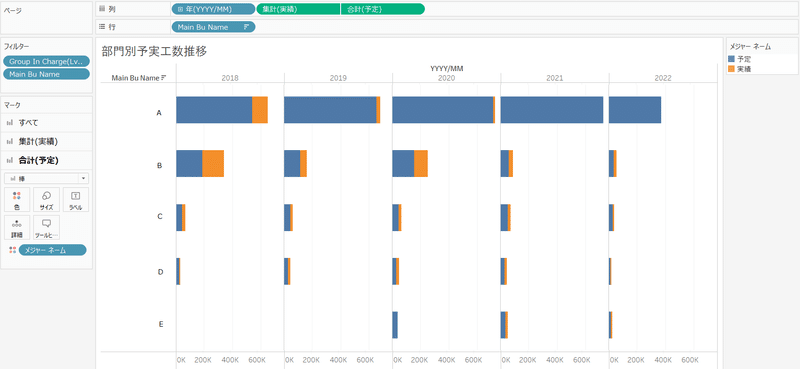Click the Main Bu Name filter pill

pyautogui.click(x=46, y=75)
